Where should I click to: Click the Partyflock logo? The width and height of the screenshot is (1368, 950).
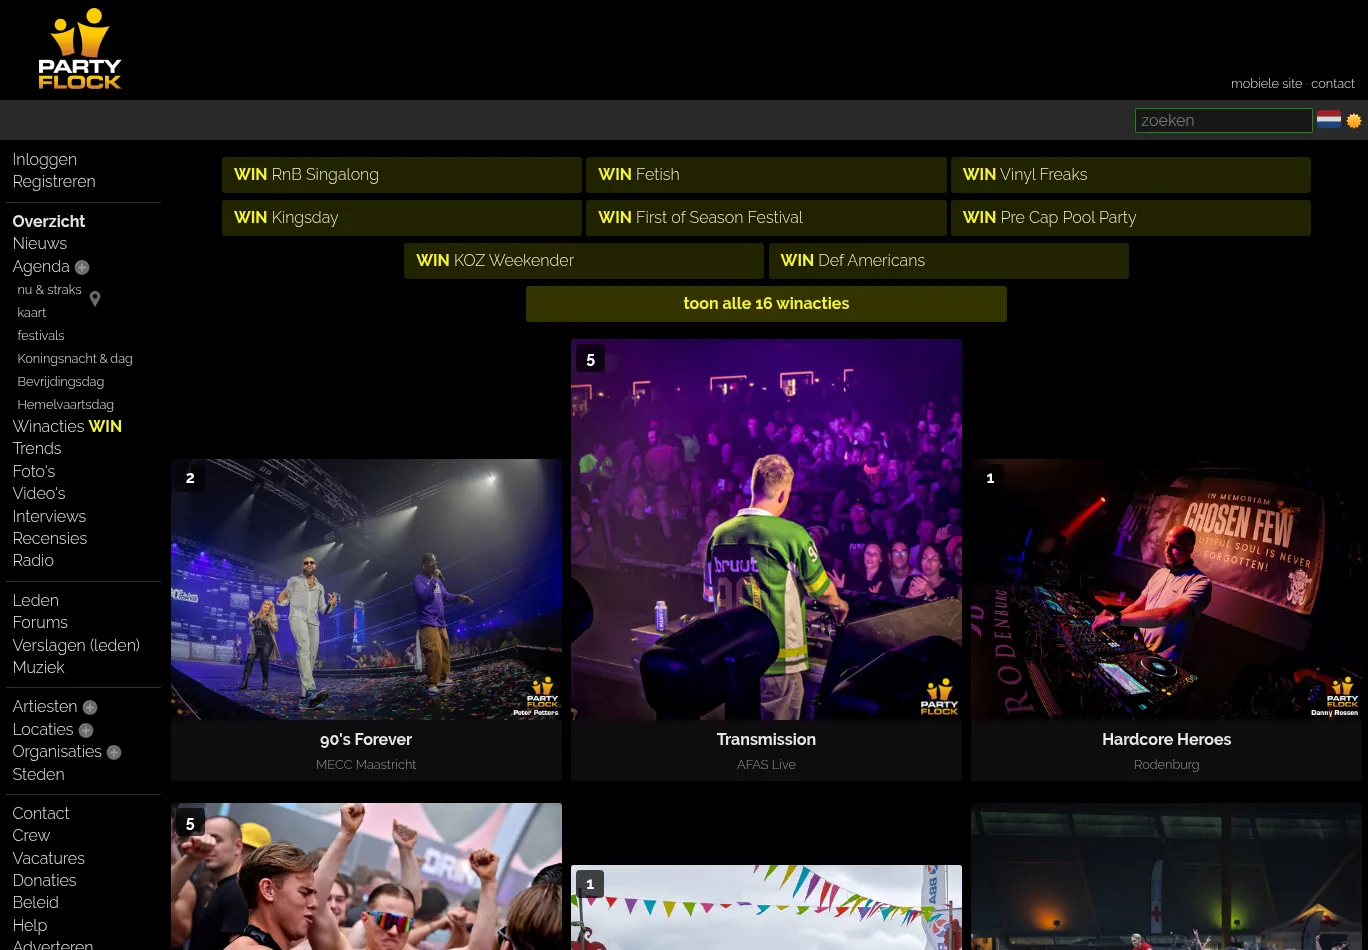point(80,50)
